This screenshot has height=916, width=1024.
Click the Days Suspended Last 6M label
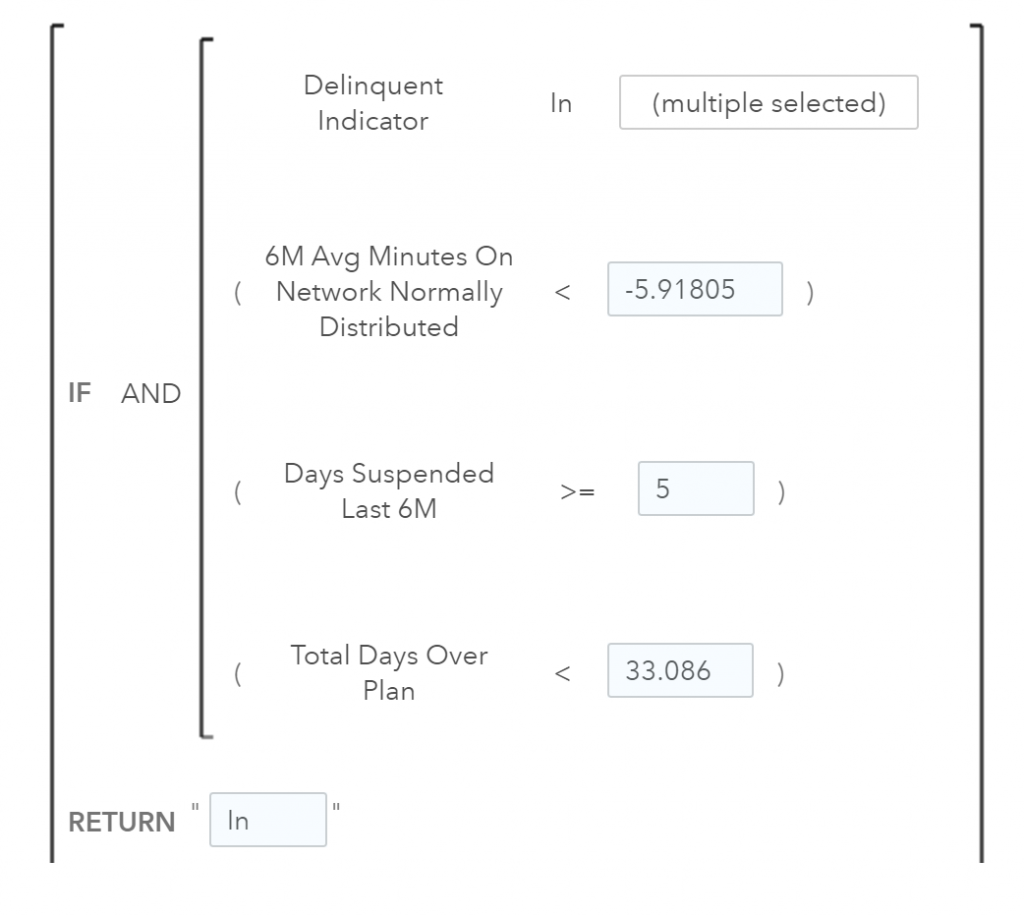tap(388, 490)
